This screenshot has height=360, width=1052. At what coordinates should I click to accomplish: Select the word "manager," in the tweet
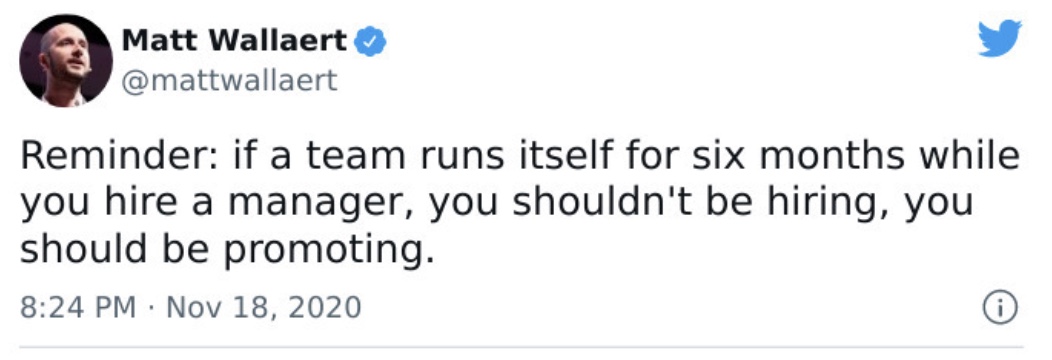(319, 204)
